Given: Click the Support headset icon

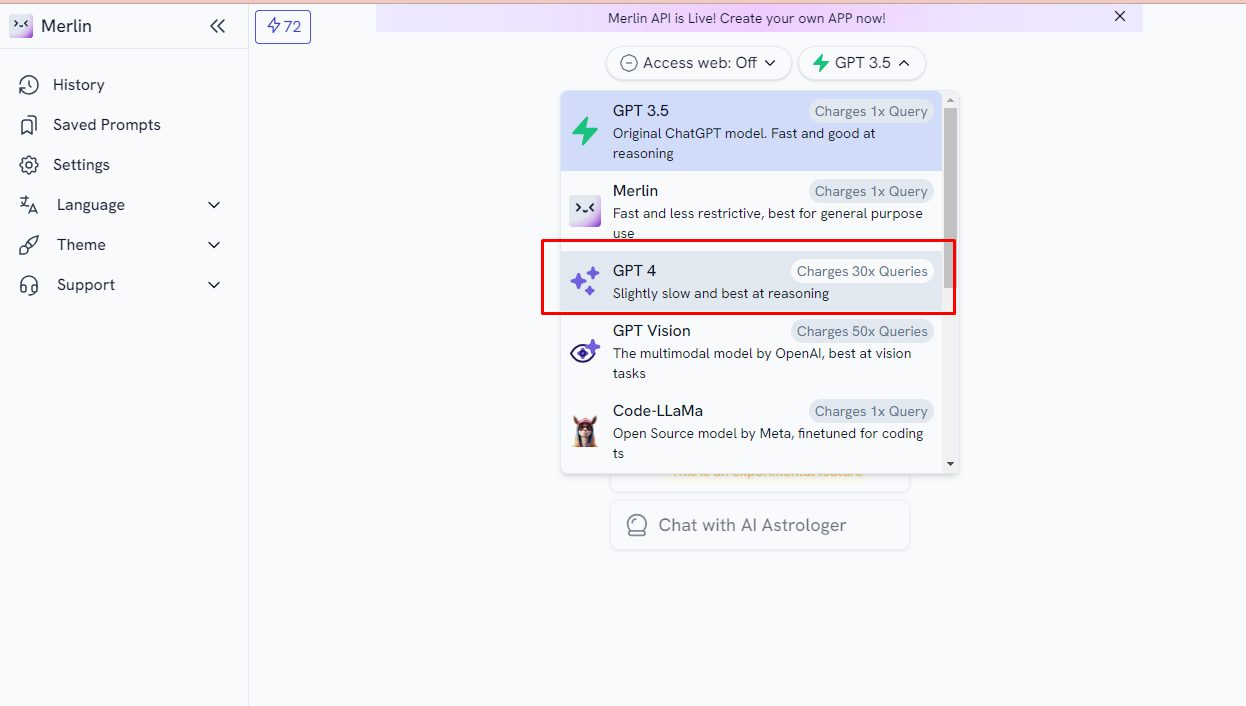Looking at the screenshot, I should [29, 285].
